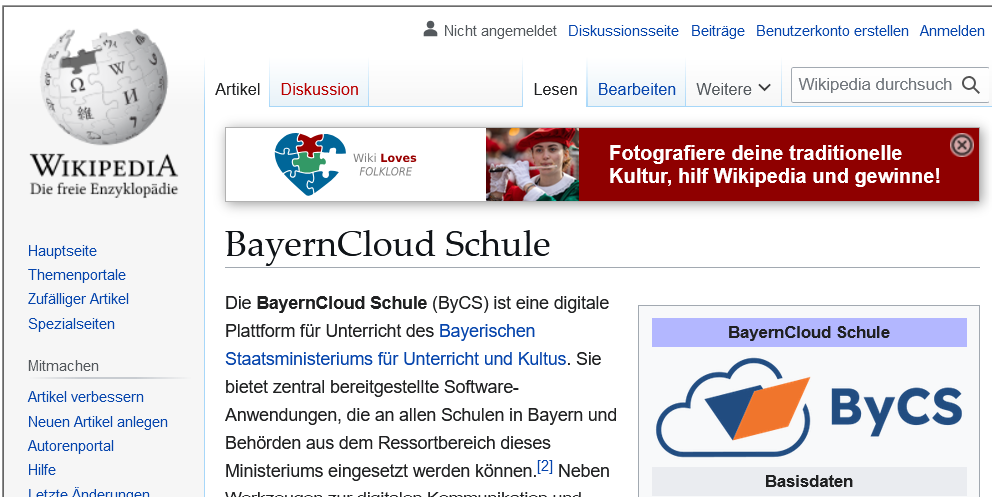Click footnote reference [2]
Viewport: 992px width, 497px height.
pos(545,467)
